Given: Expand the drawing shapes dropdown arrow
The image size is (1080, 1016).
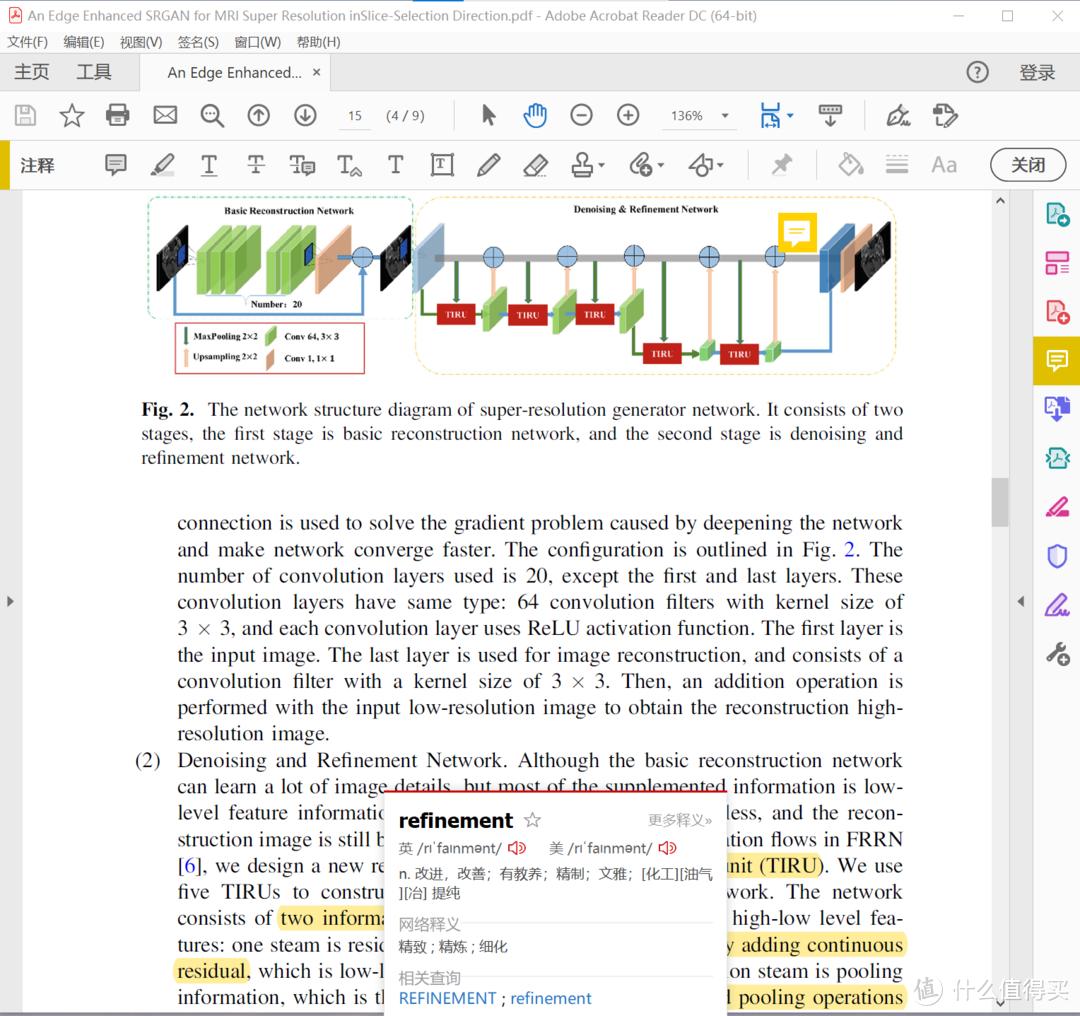Looking at the screenshot, I should pos(720,166).
